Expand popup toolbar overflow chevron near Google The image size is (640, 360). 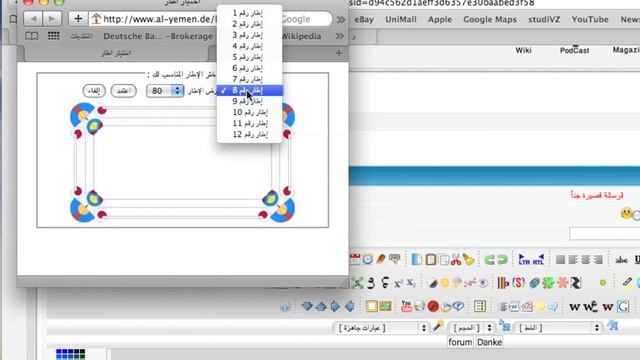click(340, 19)
